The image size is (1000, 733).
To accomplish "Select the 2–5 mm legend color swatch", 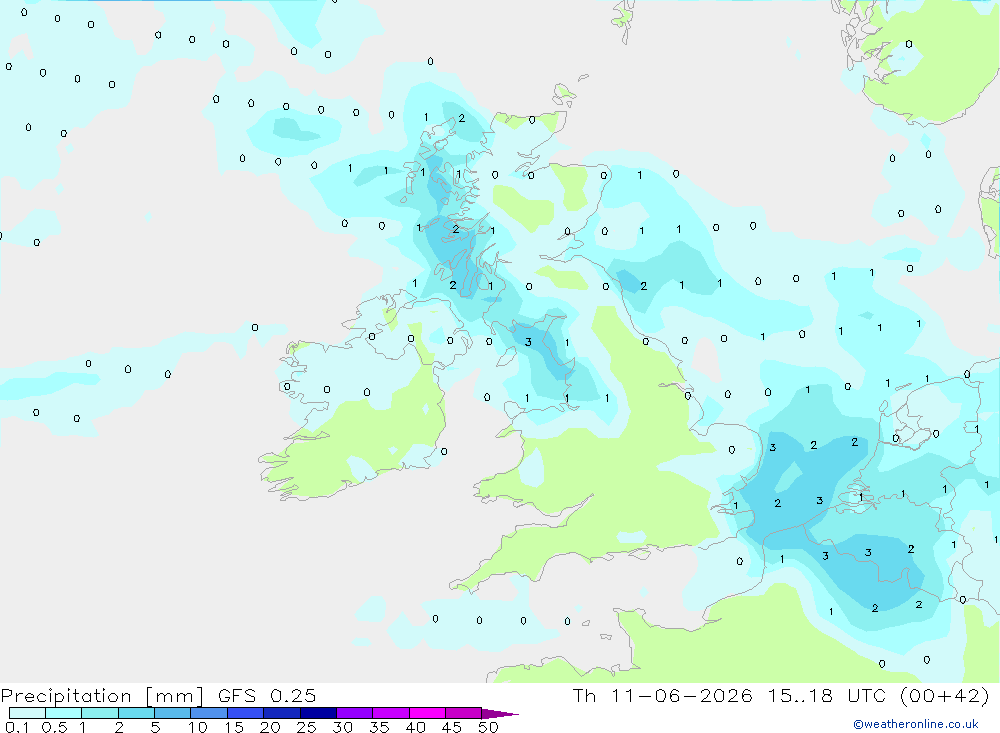I will pyautogui.click(x=136, y=713).
